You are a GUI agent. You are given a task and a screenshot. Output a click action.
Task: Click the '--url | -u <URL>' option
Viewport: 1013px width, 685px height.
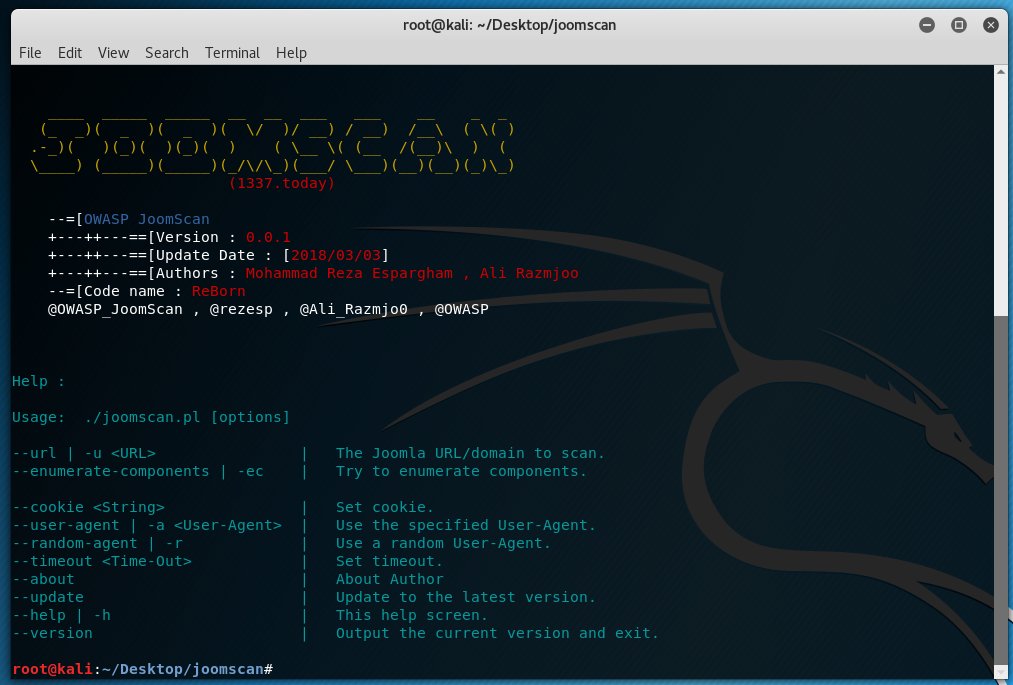point(84,454)
